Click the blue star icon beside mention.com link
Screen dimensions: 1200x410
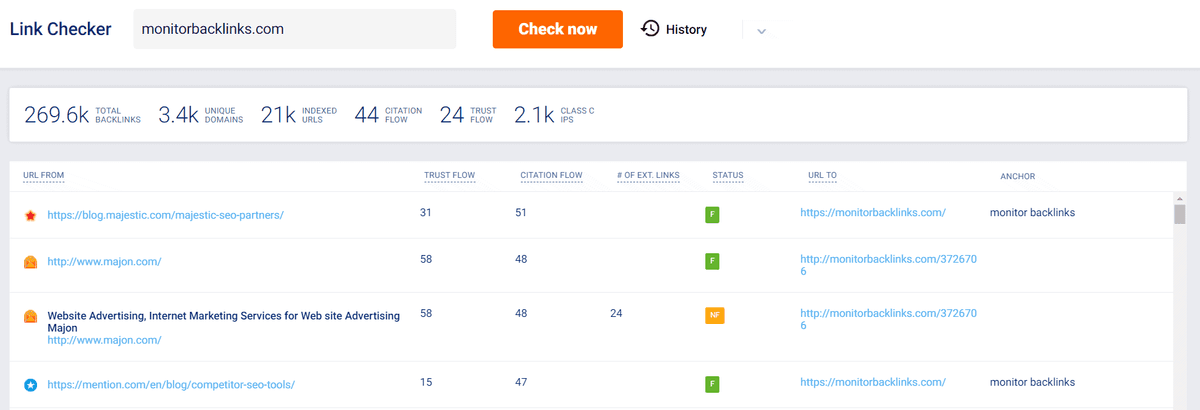tap(30, 384)
